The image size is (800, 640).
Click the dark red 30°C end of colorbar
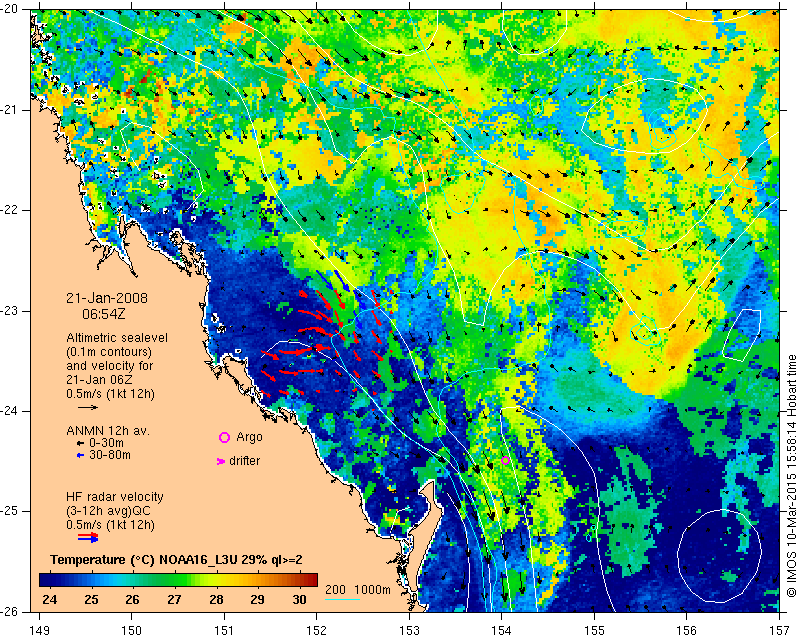point(308,579)
